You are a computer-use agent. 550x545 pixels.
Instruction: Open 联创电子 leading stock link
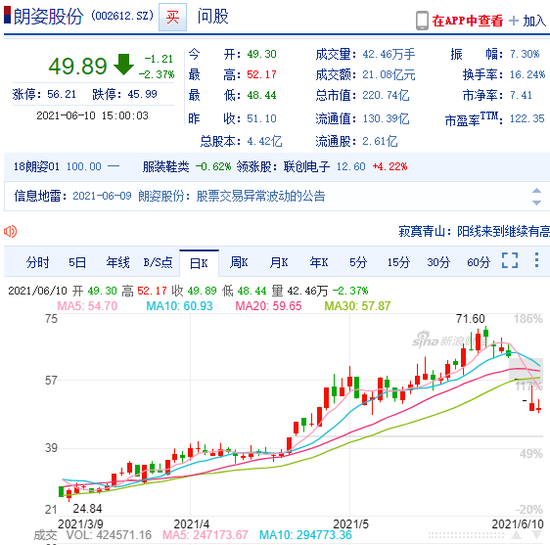click(307, 166)
